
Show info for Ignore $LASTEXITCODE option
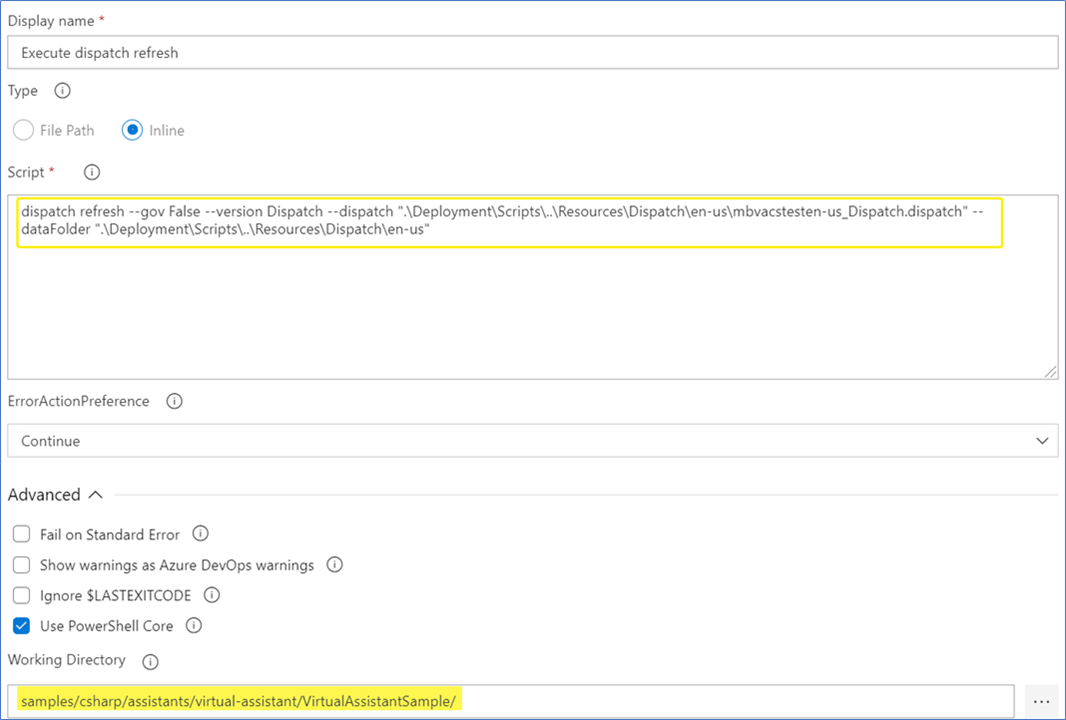[211, 595]
